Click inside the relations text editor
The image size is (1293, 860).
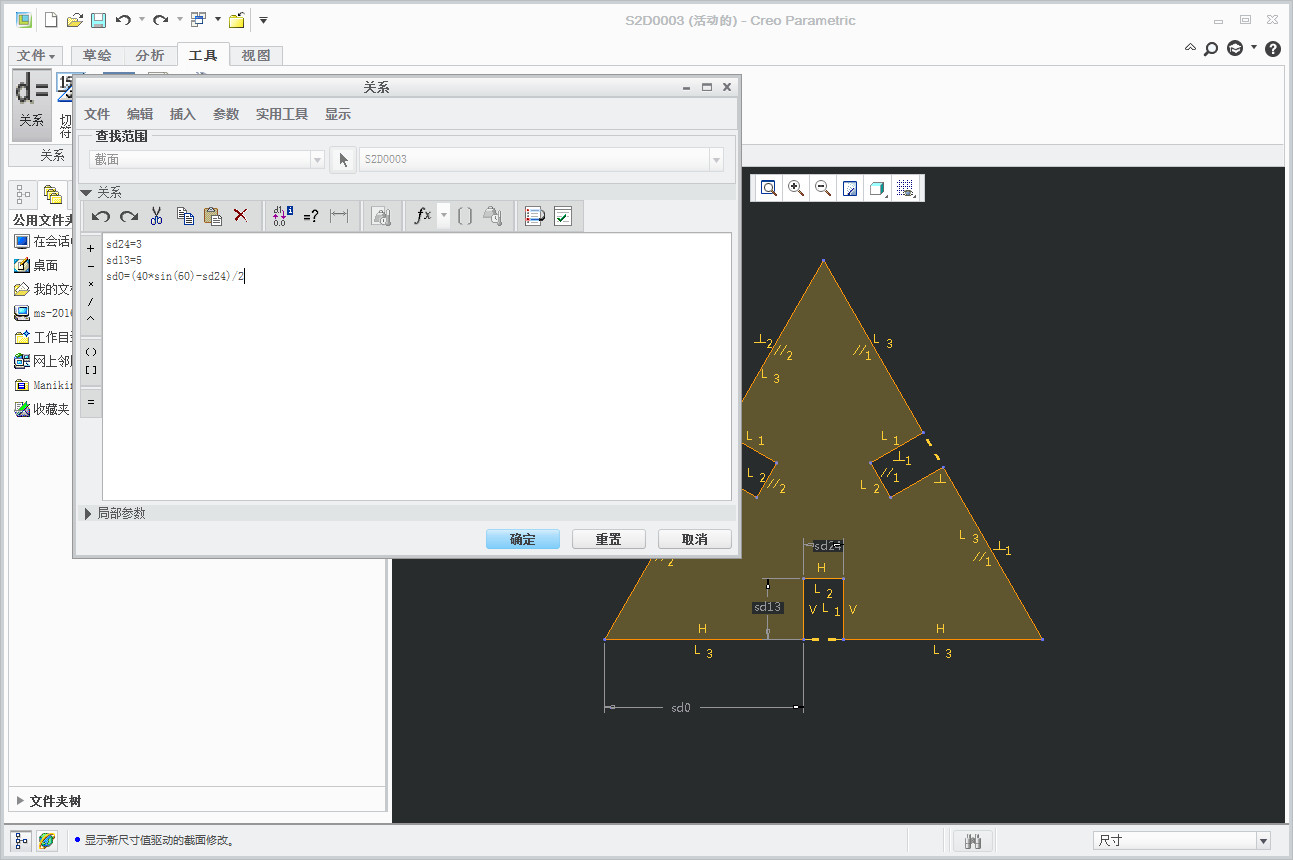417,367
